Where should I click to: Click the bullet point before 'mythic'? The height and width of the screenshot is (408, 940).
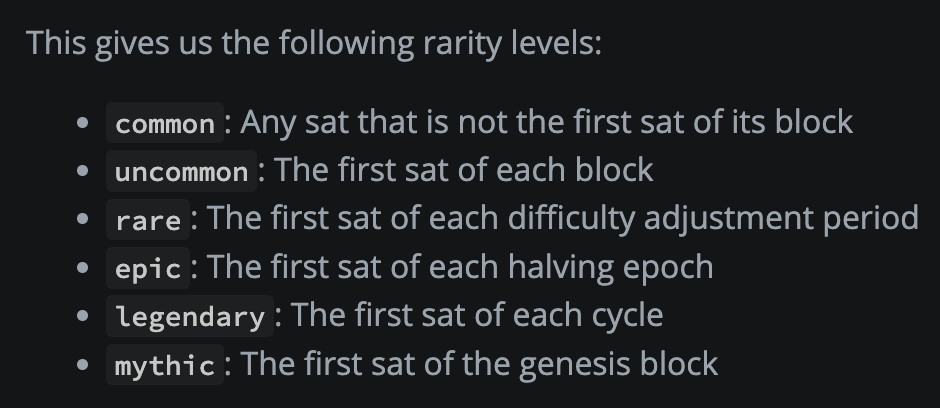83,364
